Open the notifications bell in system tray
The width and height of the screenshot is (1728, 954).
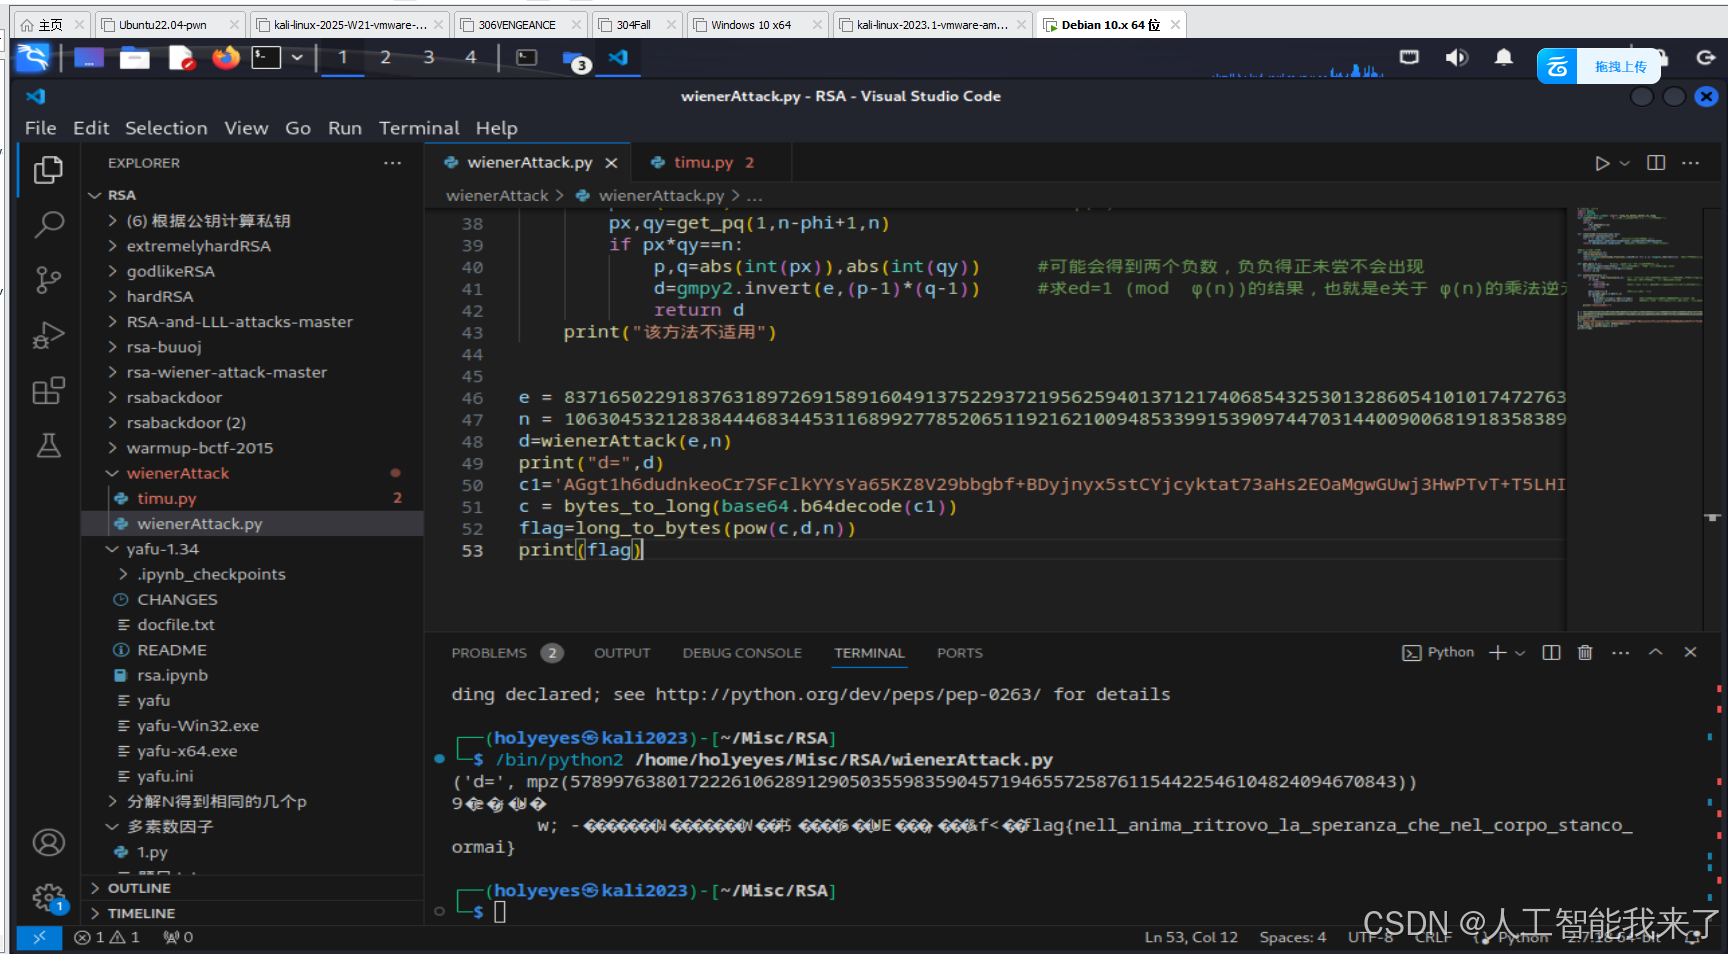click(x=1503, y=58)
